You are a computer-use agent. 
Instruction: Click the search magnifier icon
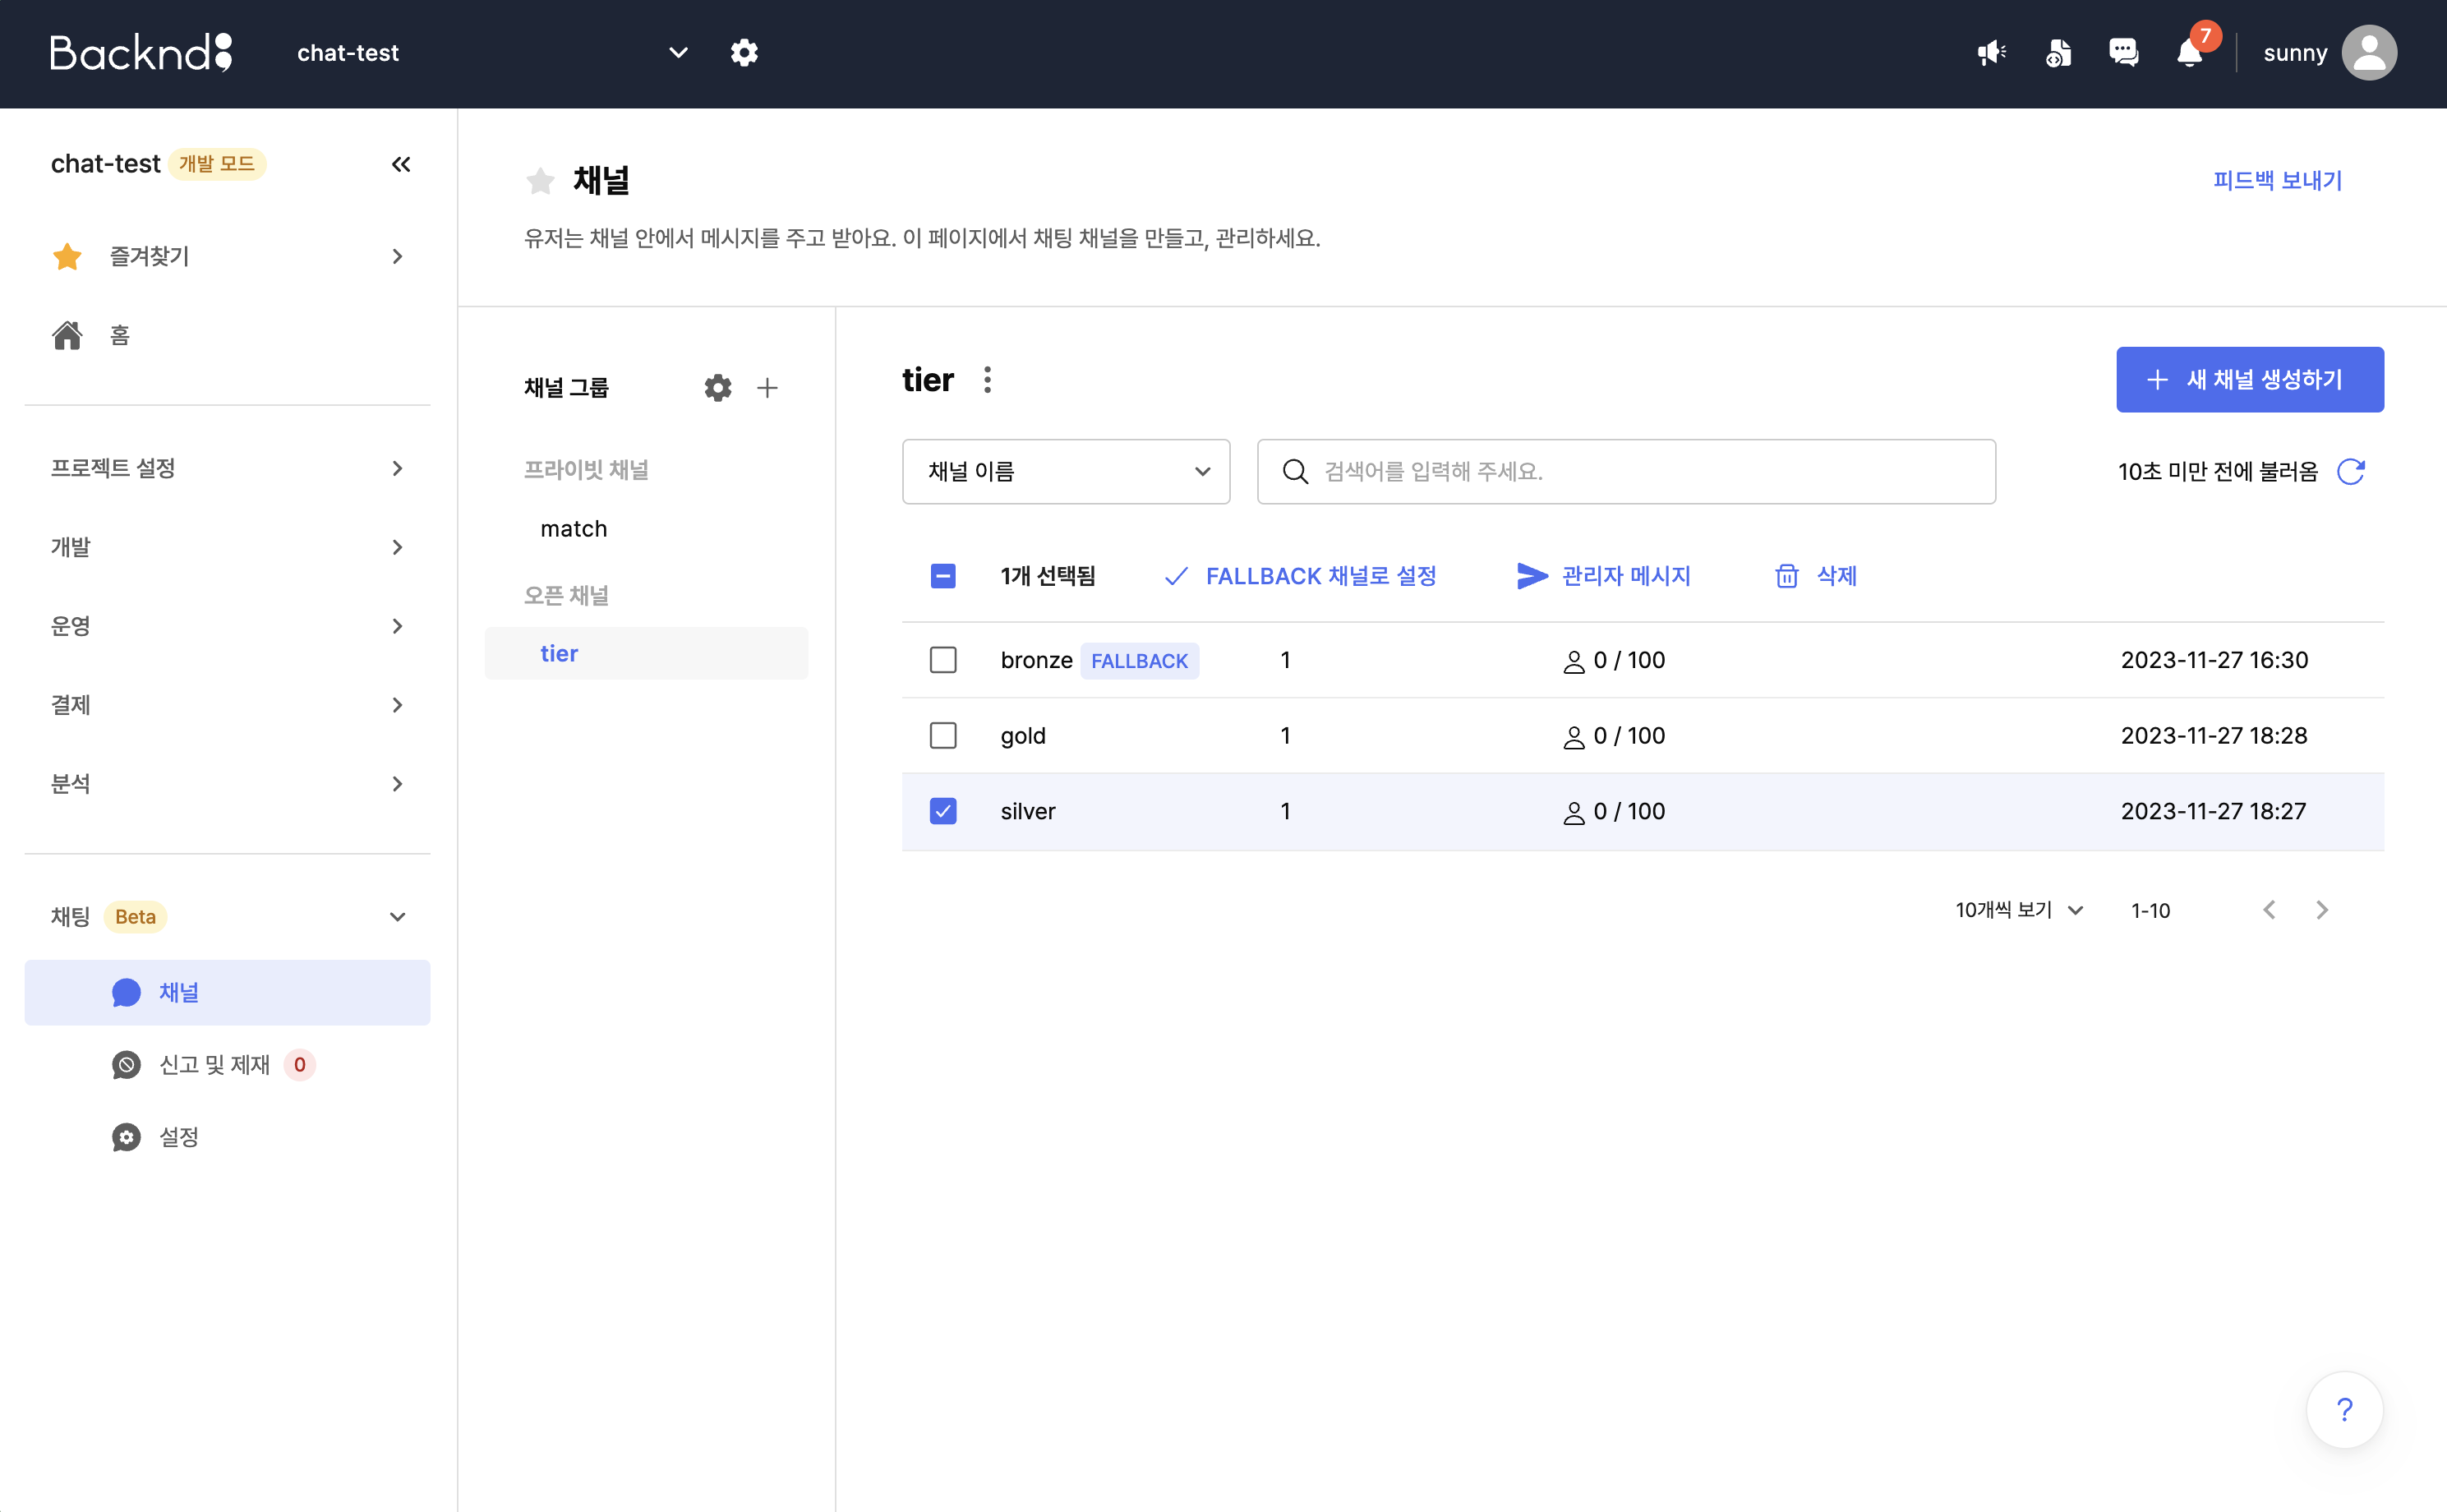pos(1295,471)
